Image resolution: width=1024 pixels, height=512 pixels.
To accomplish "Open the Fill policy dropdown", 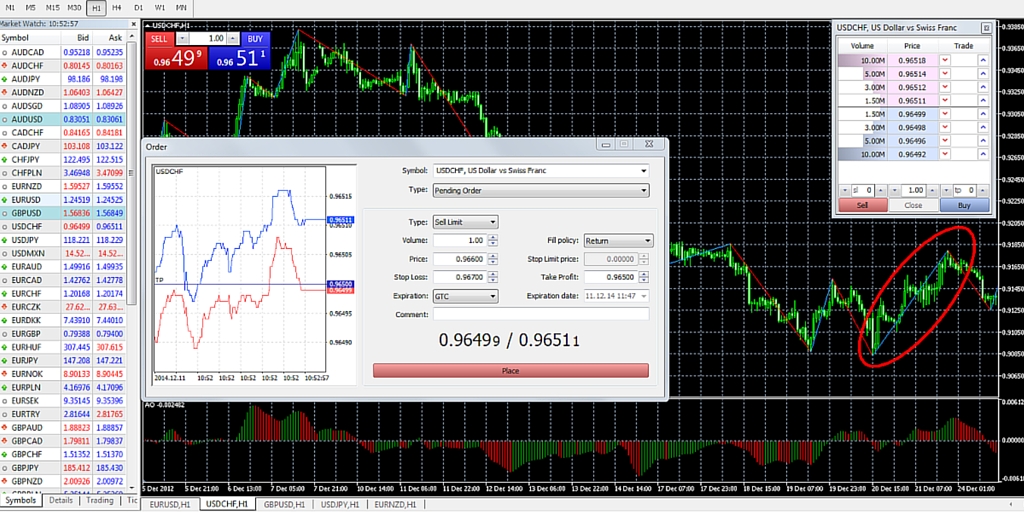I will tap(618, 241).
